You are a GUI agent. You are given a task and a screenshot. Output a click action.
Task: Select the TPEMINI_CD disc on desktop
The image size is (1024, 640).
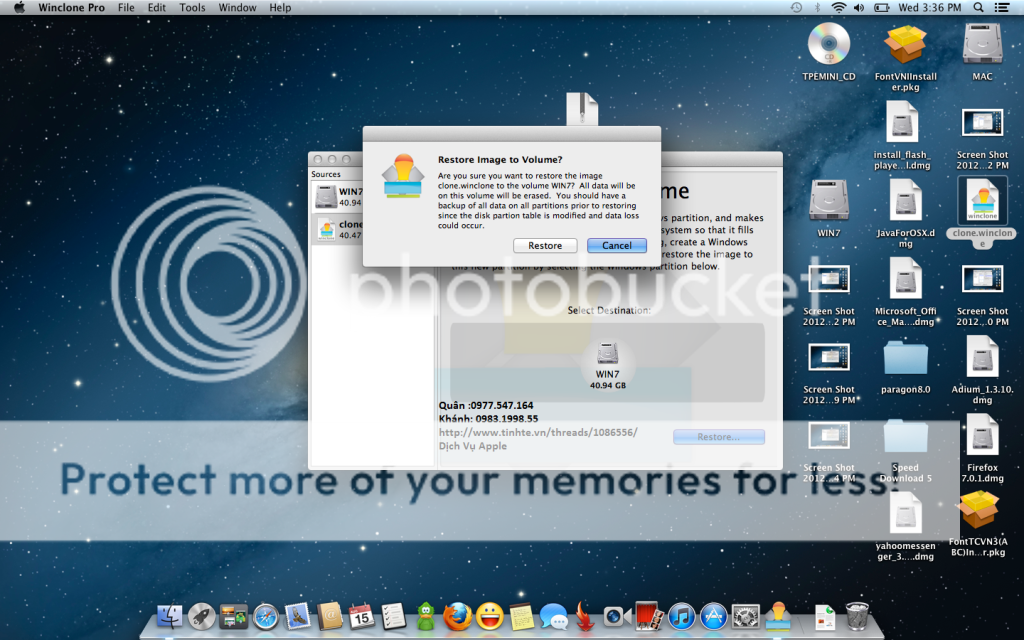click(828, 45)
